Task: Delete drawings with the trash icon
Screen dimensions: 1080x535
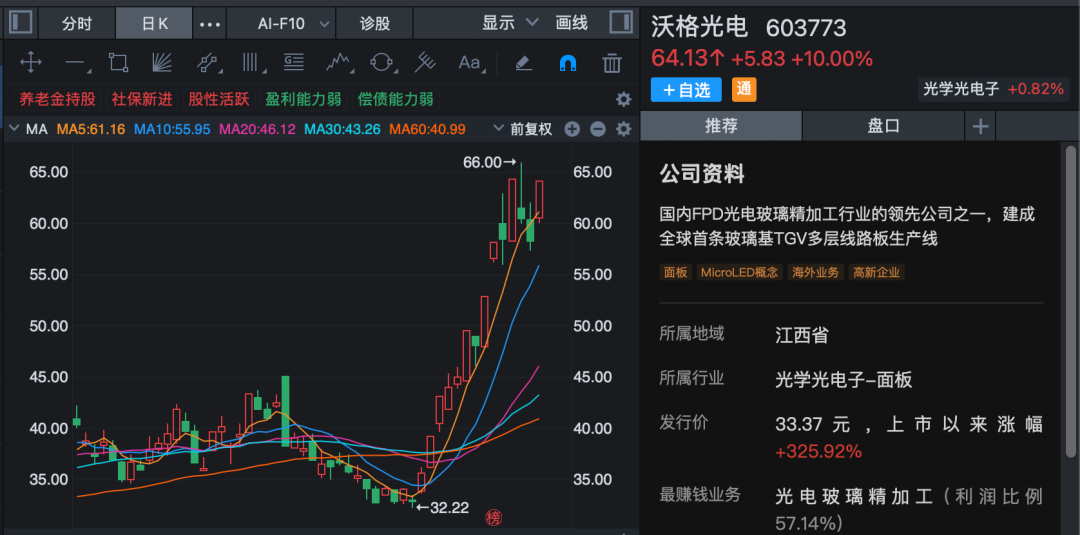Action: (x=612, y=63)
